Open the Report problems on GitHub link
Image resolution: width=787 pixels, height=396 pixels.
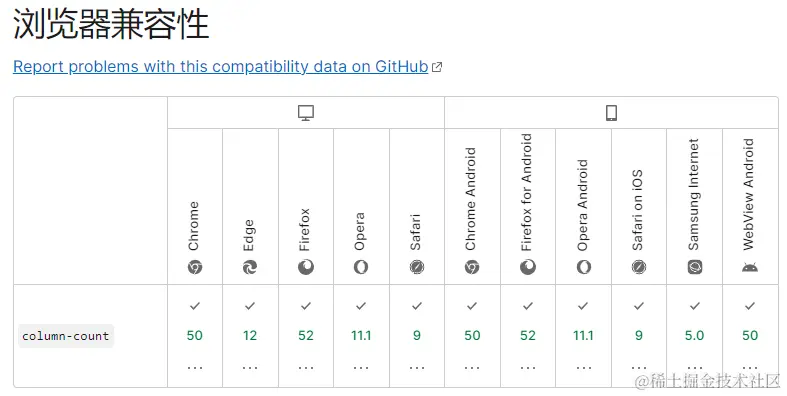[221, 66]
